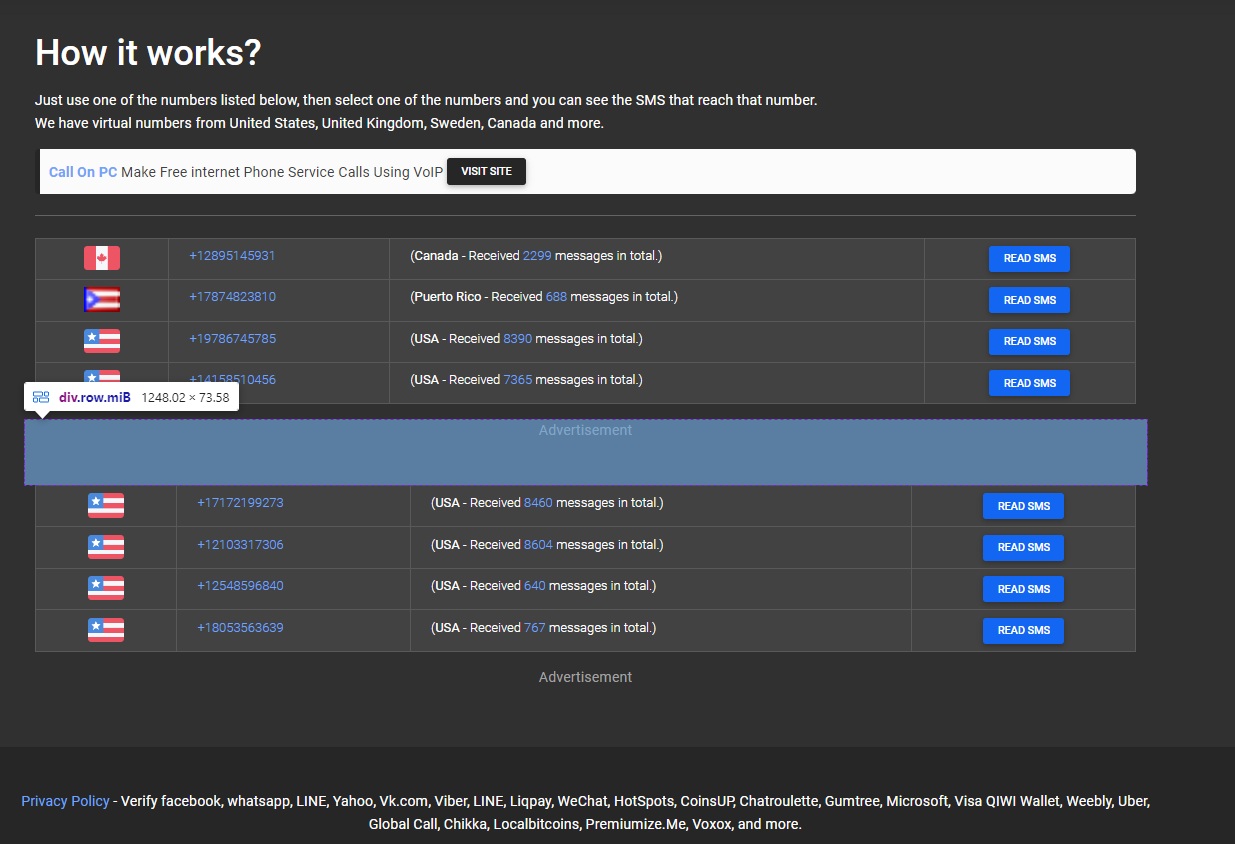
Task: Click READ SMS for the Canada number
Action: tap(1029, 258)
